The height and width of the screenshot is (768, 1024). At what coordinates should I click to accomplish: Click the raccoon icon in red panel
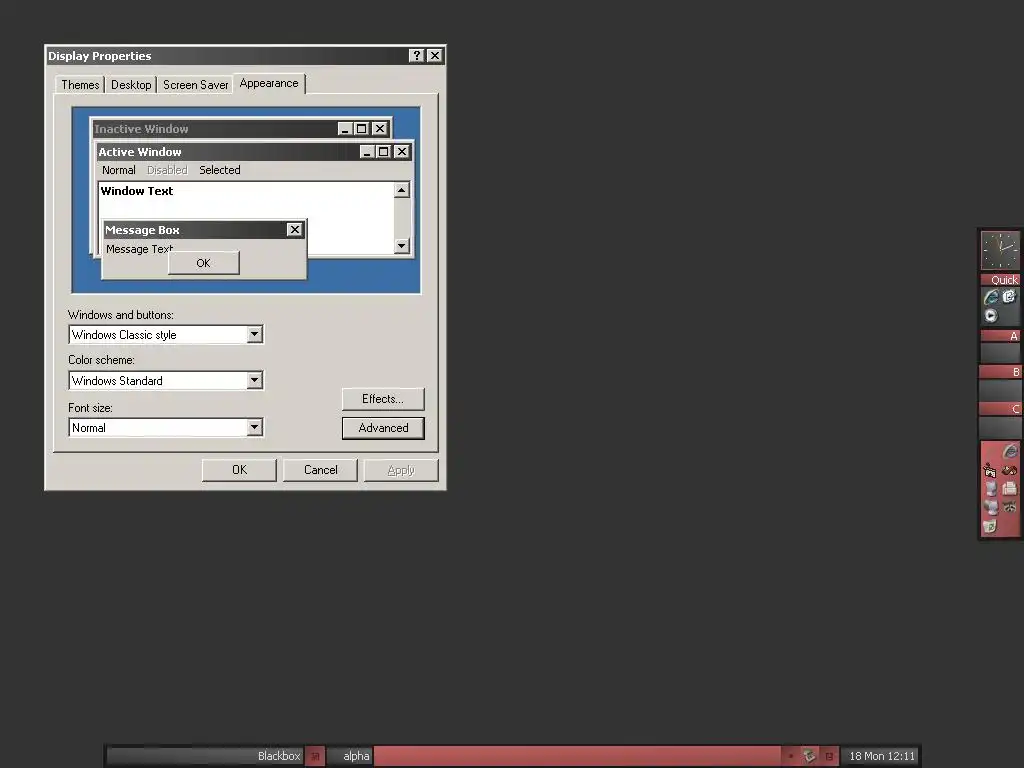1010,506
